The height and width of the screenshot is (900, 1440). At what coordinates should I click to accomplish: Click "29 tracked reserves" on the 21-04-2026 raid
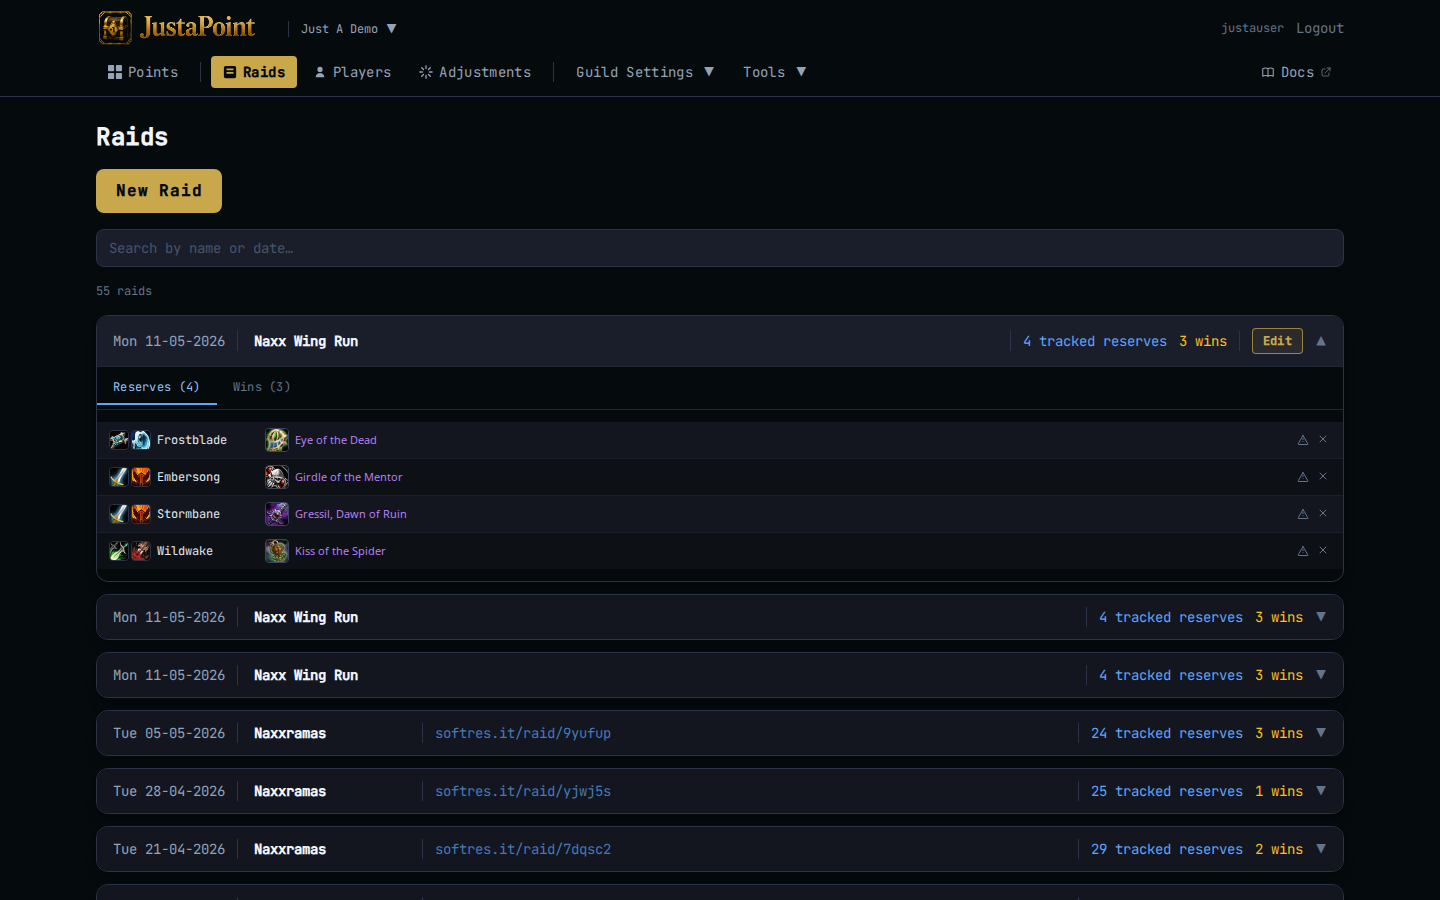[x=1167, y=849]
